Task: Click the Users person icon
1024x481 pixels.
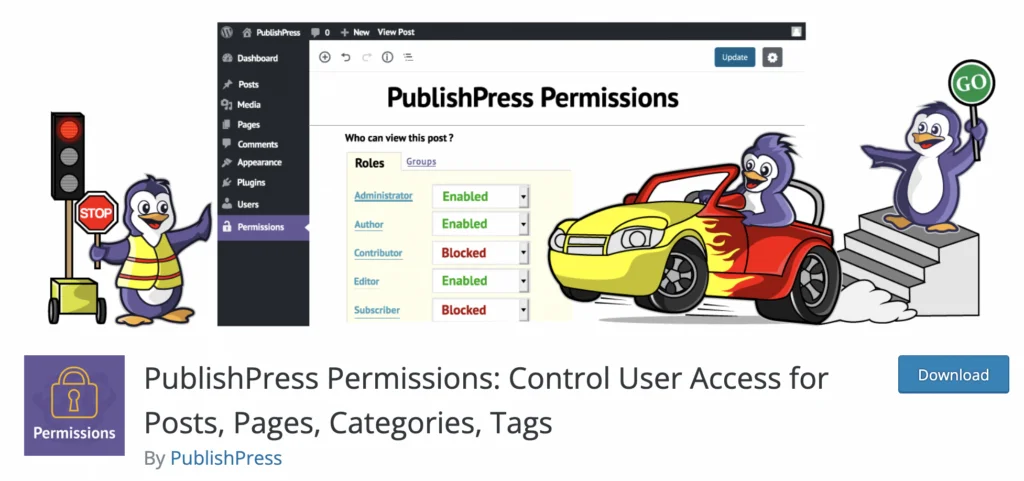Action: click(x=227, y=204)
